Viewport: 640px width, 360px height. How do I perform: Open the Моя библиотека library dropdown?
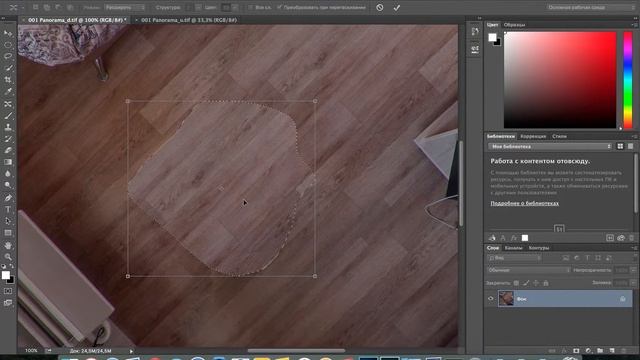[x=550, y=146]
